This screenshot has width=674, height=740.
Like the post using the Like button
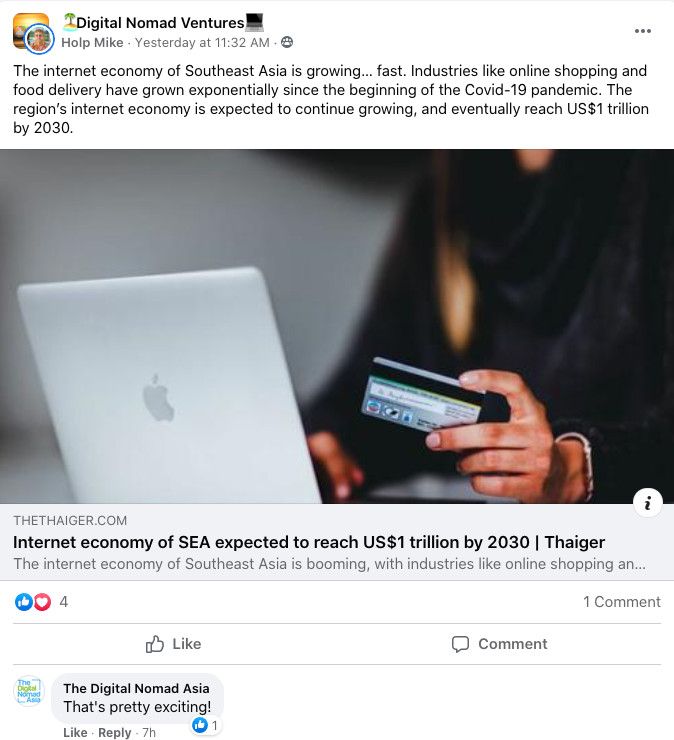(173, 644)
